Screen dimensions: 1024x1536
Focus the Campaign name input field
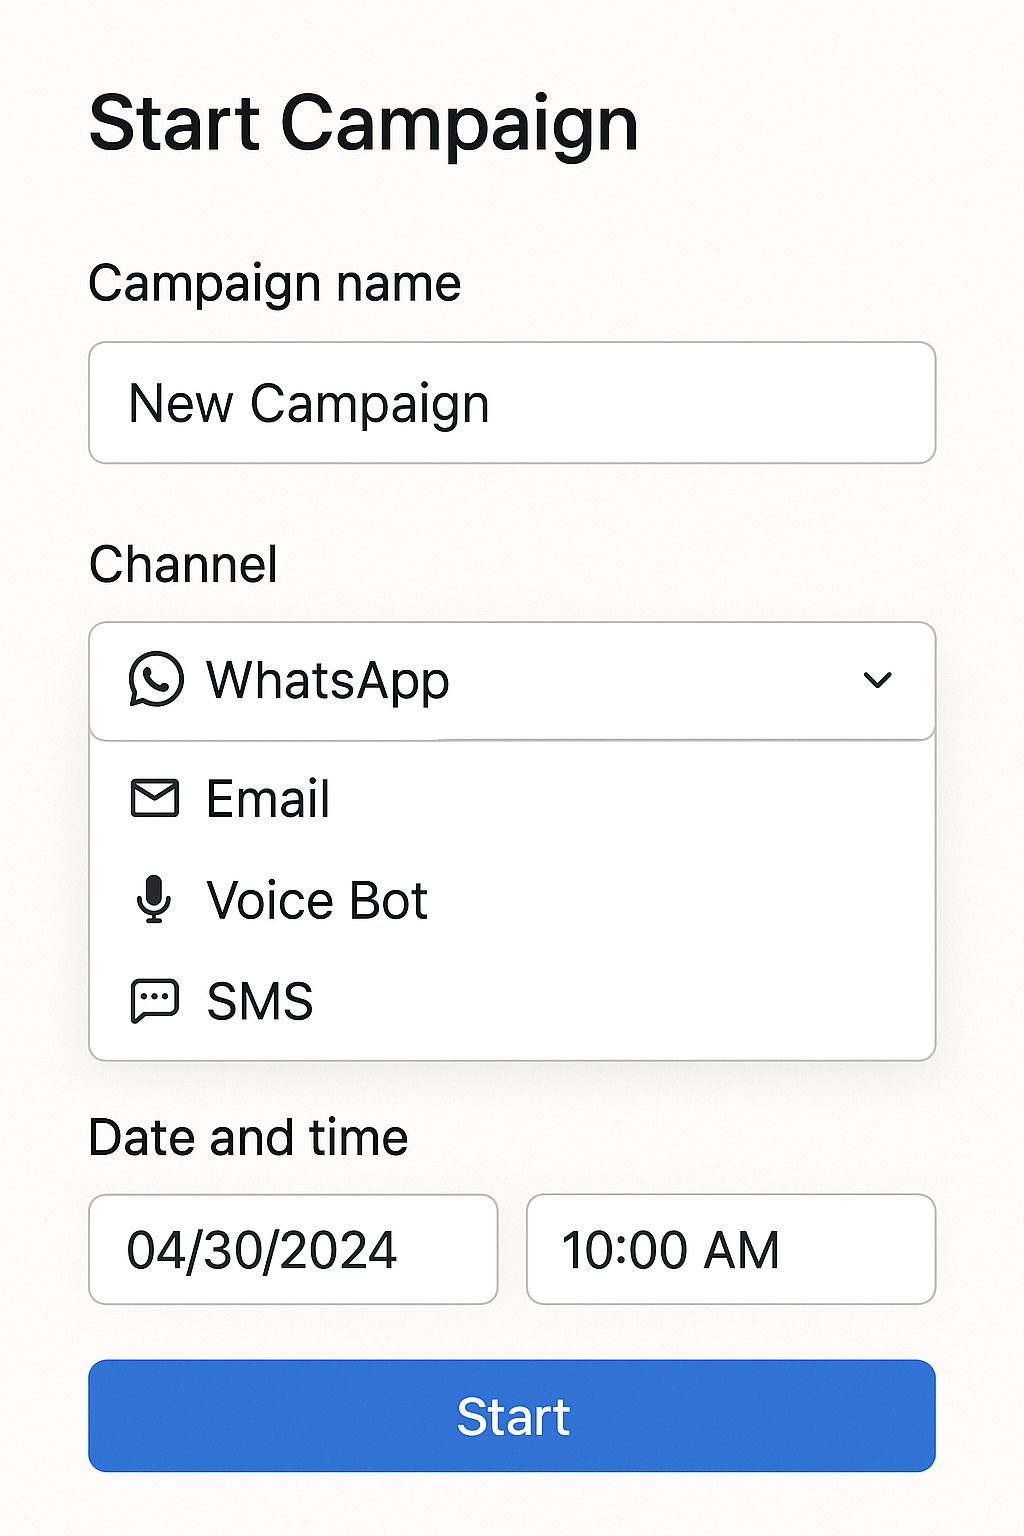click(512, 403)
